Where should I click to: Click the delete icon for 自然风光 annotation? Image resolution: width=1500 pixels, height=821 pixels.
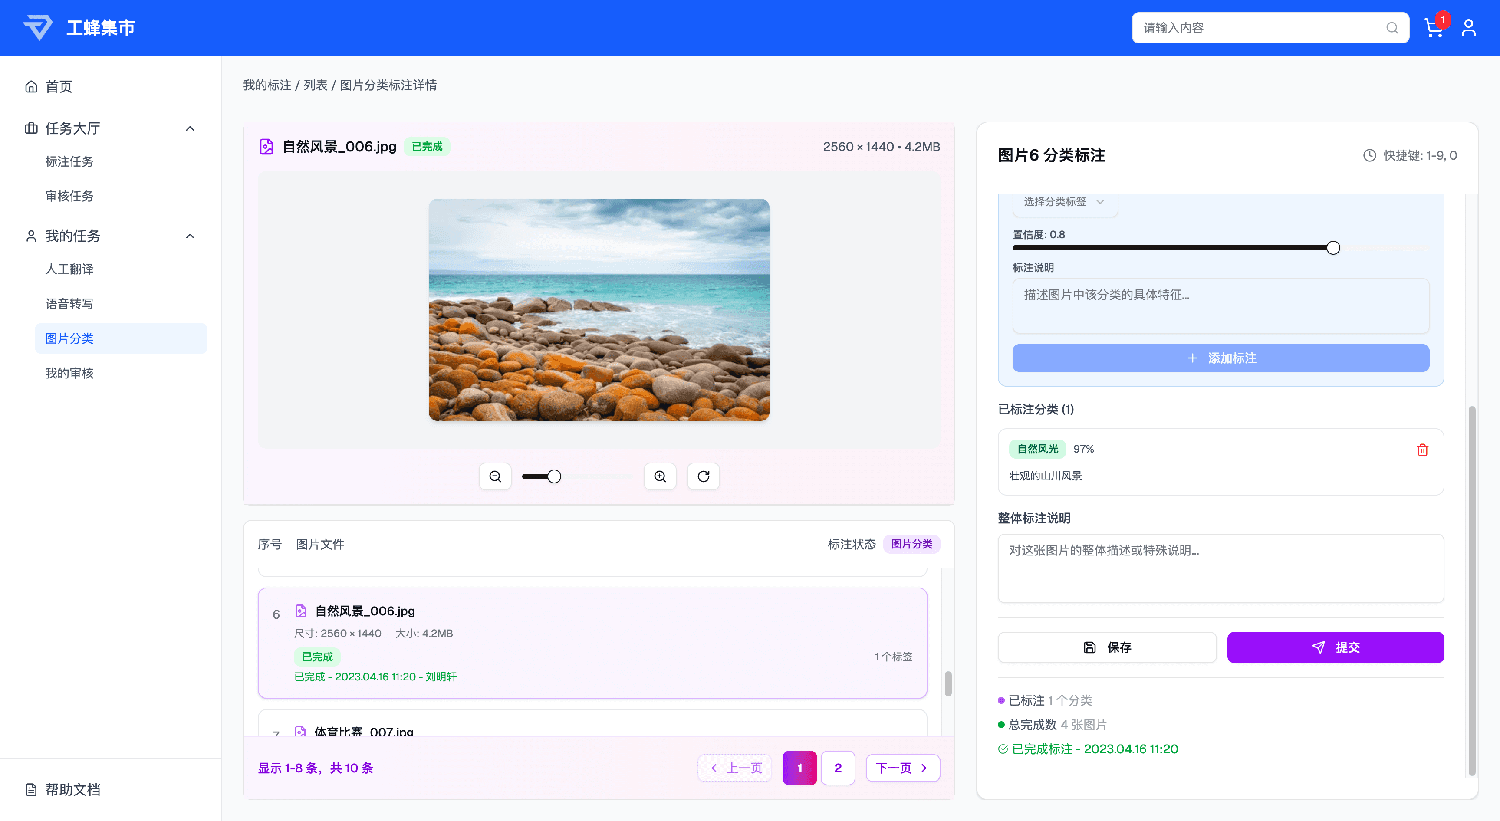(x=1422, y=449)
